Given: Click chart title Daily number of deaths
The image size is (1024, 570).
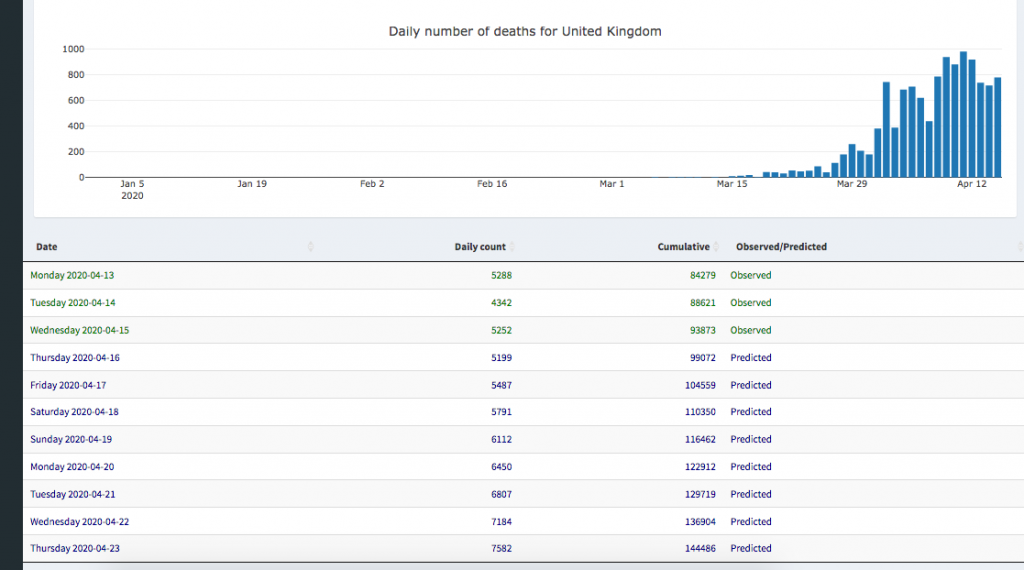Looking at the screenshot, I should click(x=525, y=32).
